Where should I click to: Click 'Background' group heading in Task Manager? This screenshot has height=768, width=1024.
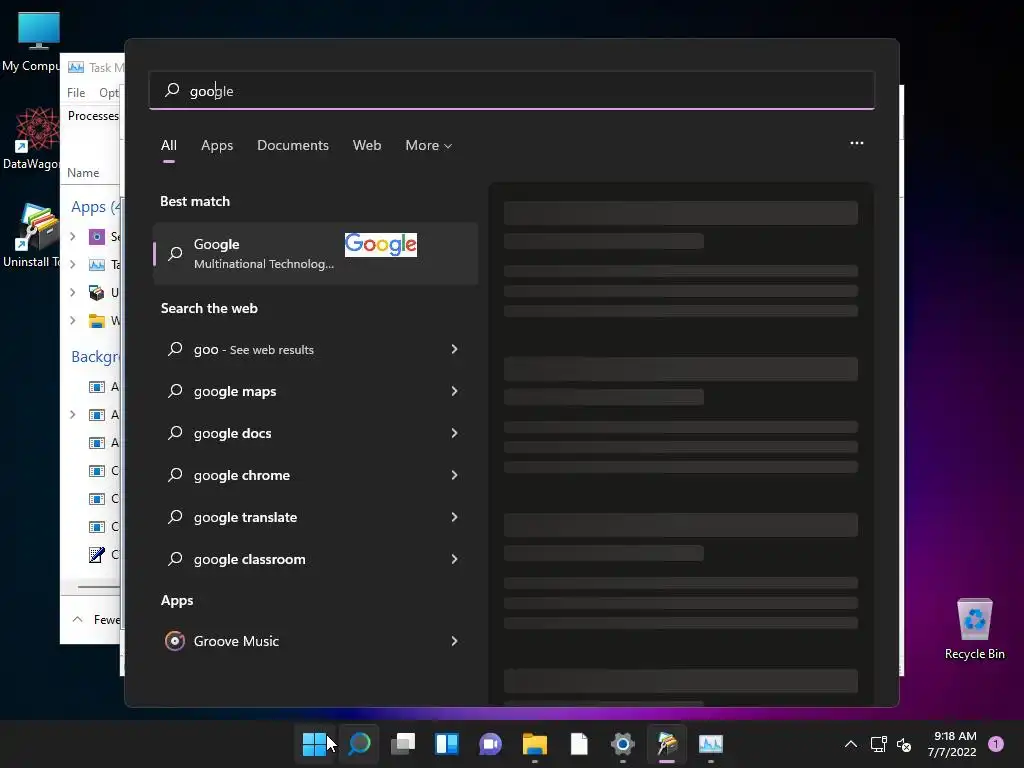pos(95,357)
